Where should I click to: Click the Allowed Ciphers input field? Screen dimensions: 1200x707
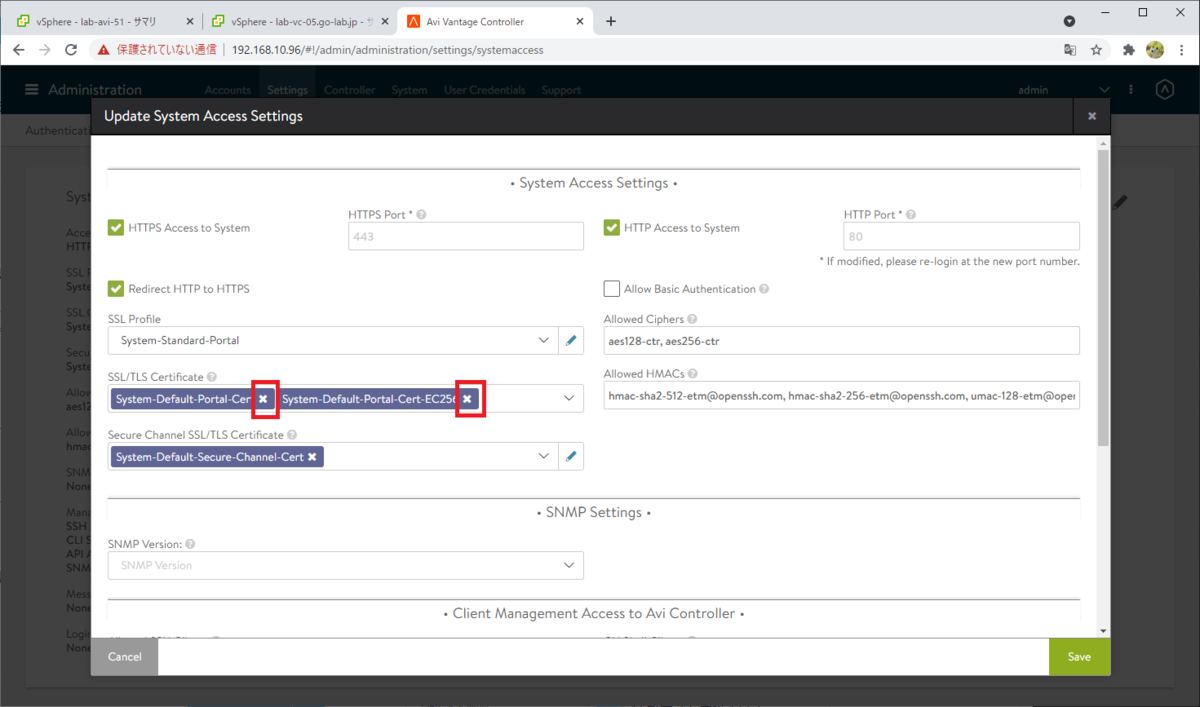[842, 341]
